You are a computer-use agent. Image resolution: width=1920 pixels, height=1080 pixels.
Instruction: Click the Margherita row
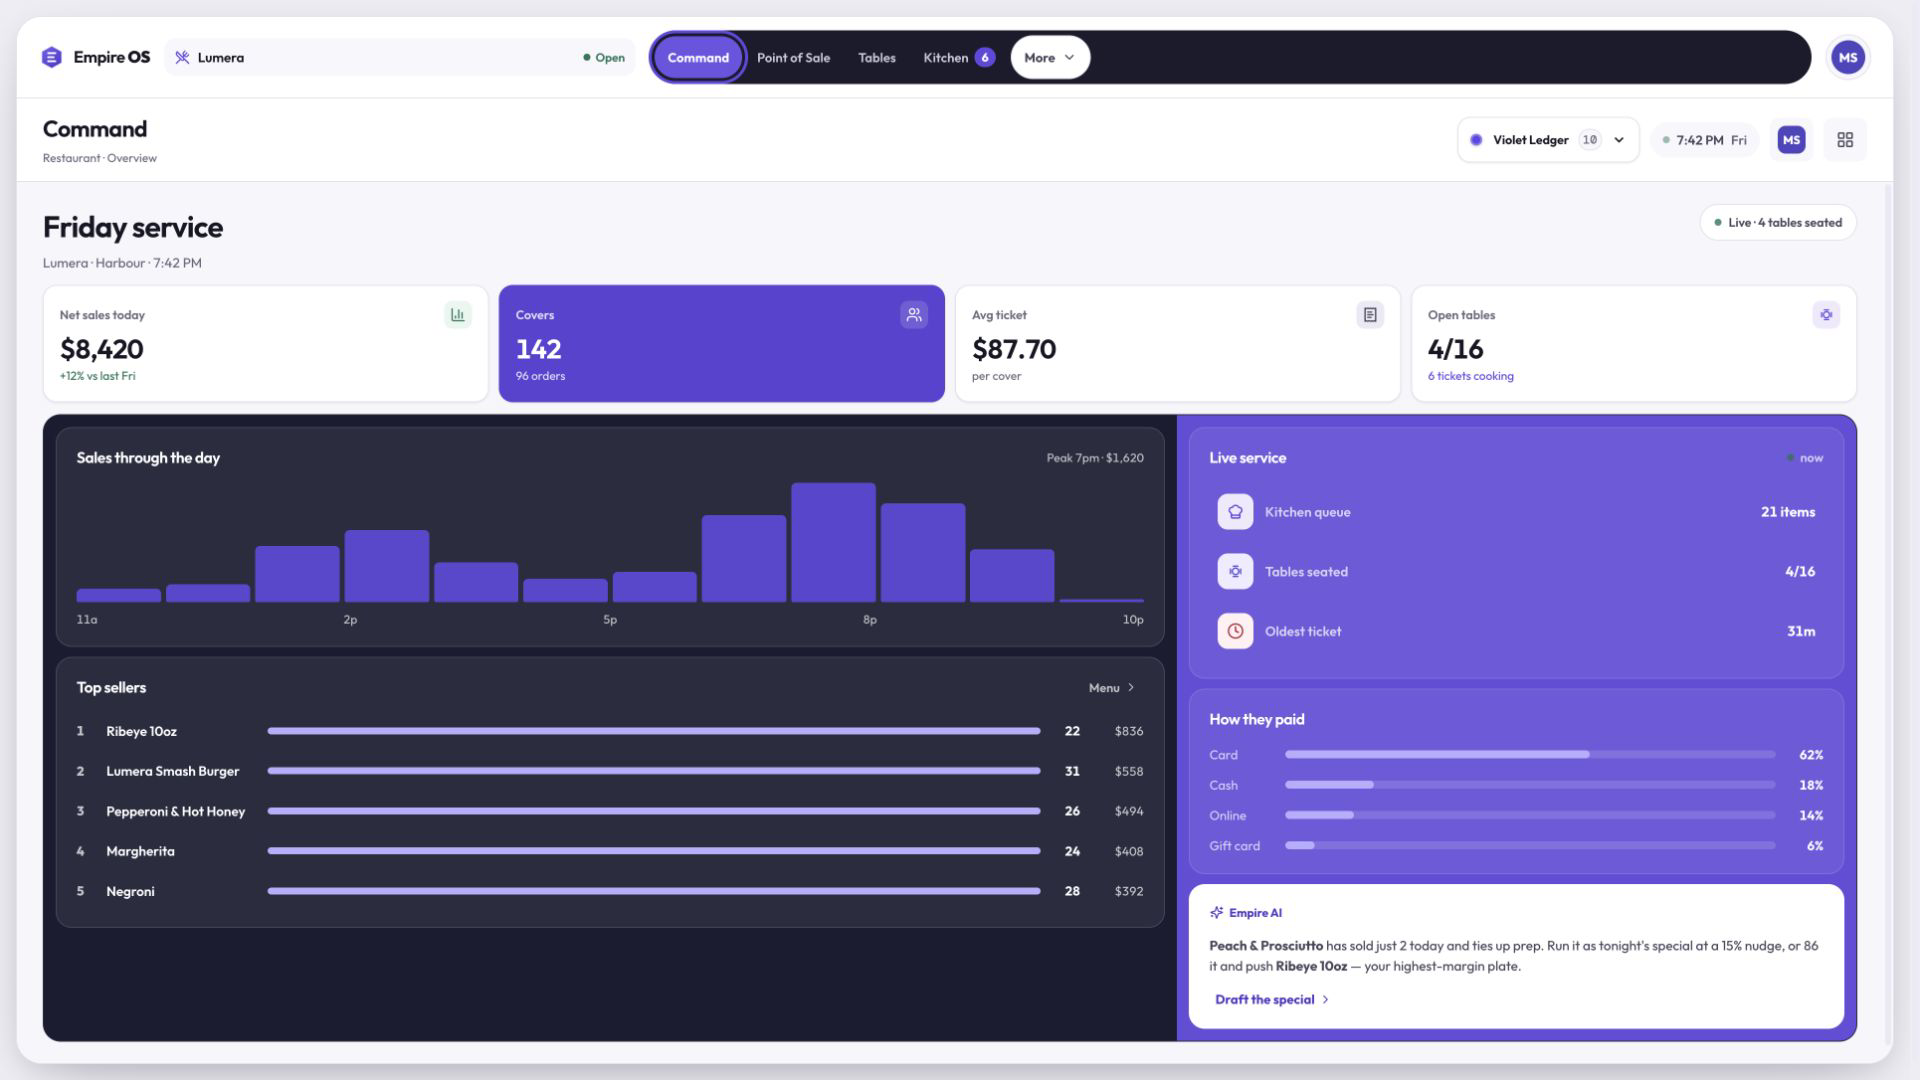coord(610,851)
